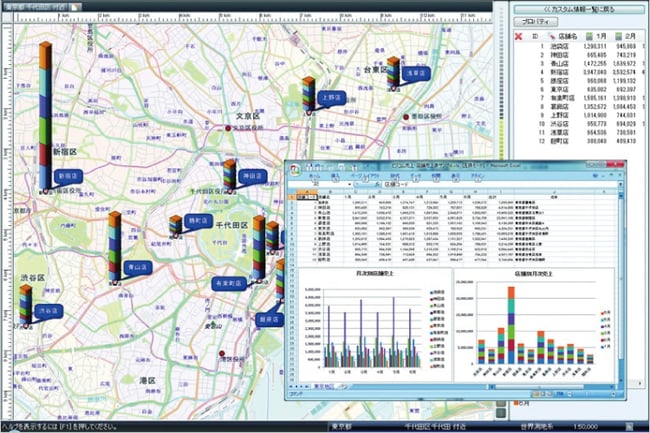Screen dimensions: 650x433
Task: Click the 神田店 map marker label
Action: pyautogui.click(x=250, y=176)
